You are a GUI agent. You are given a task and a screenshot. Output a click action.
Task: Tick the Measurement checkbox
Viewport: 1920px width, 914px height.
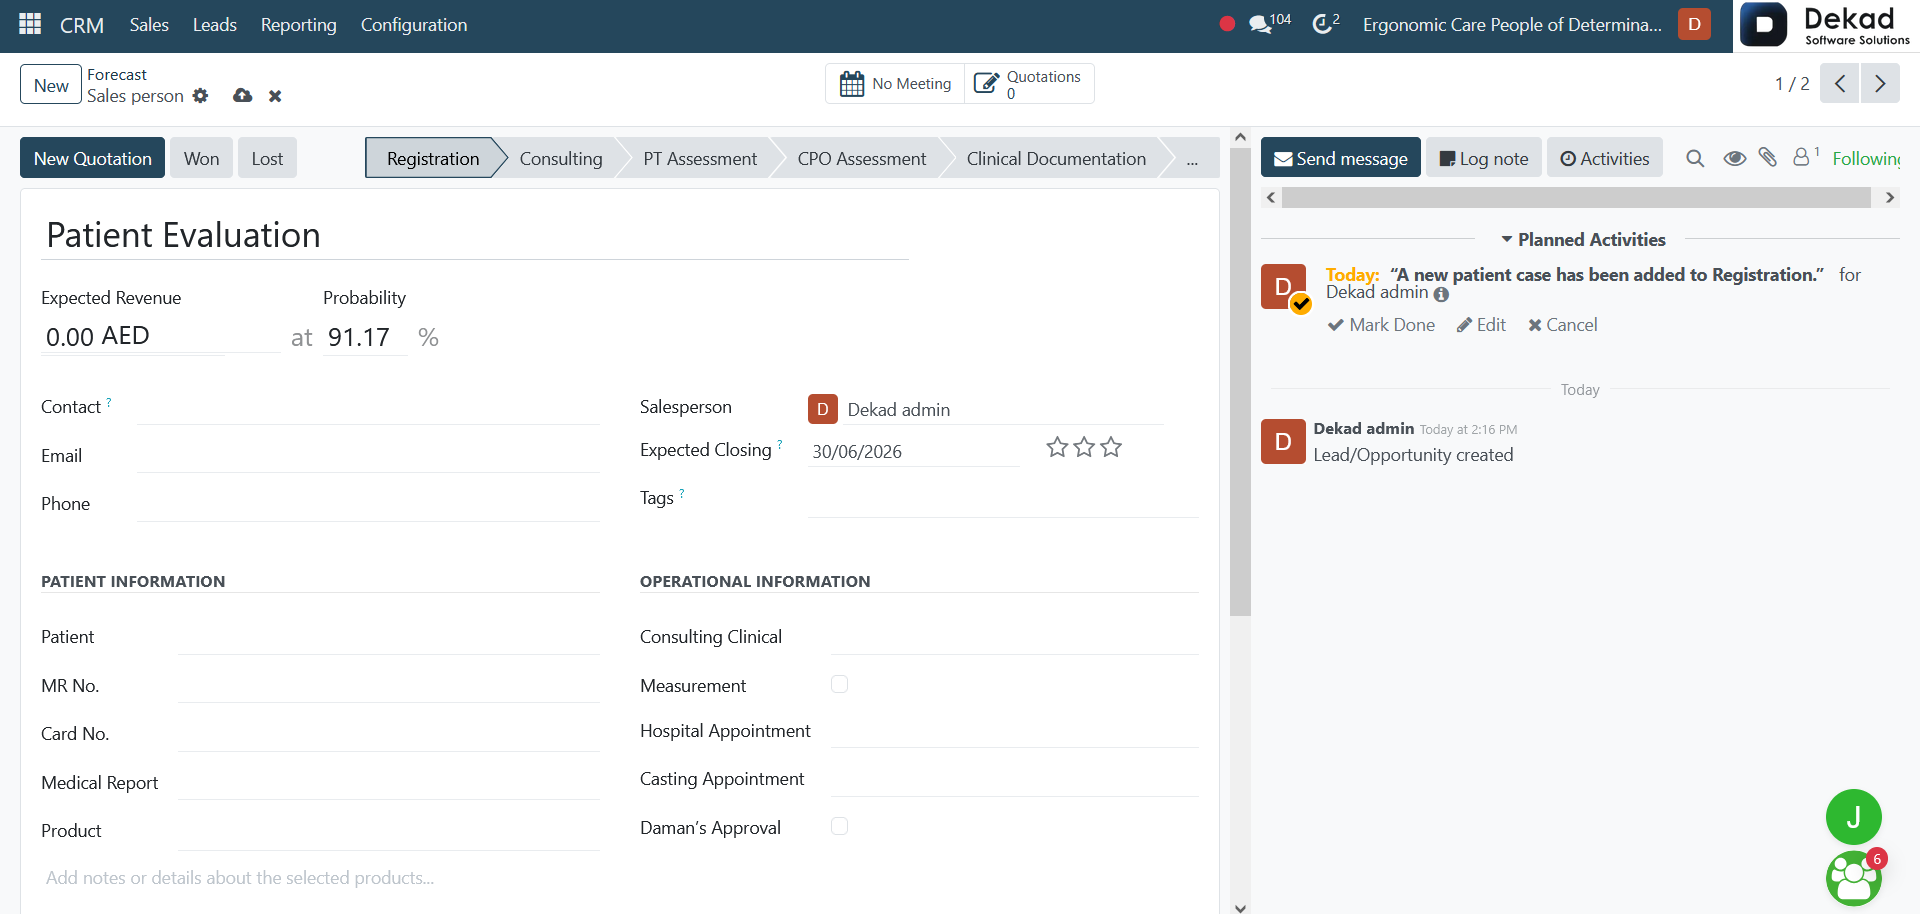[840, 684]
